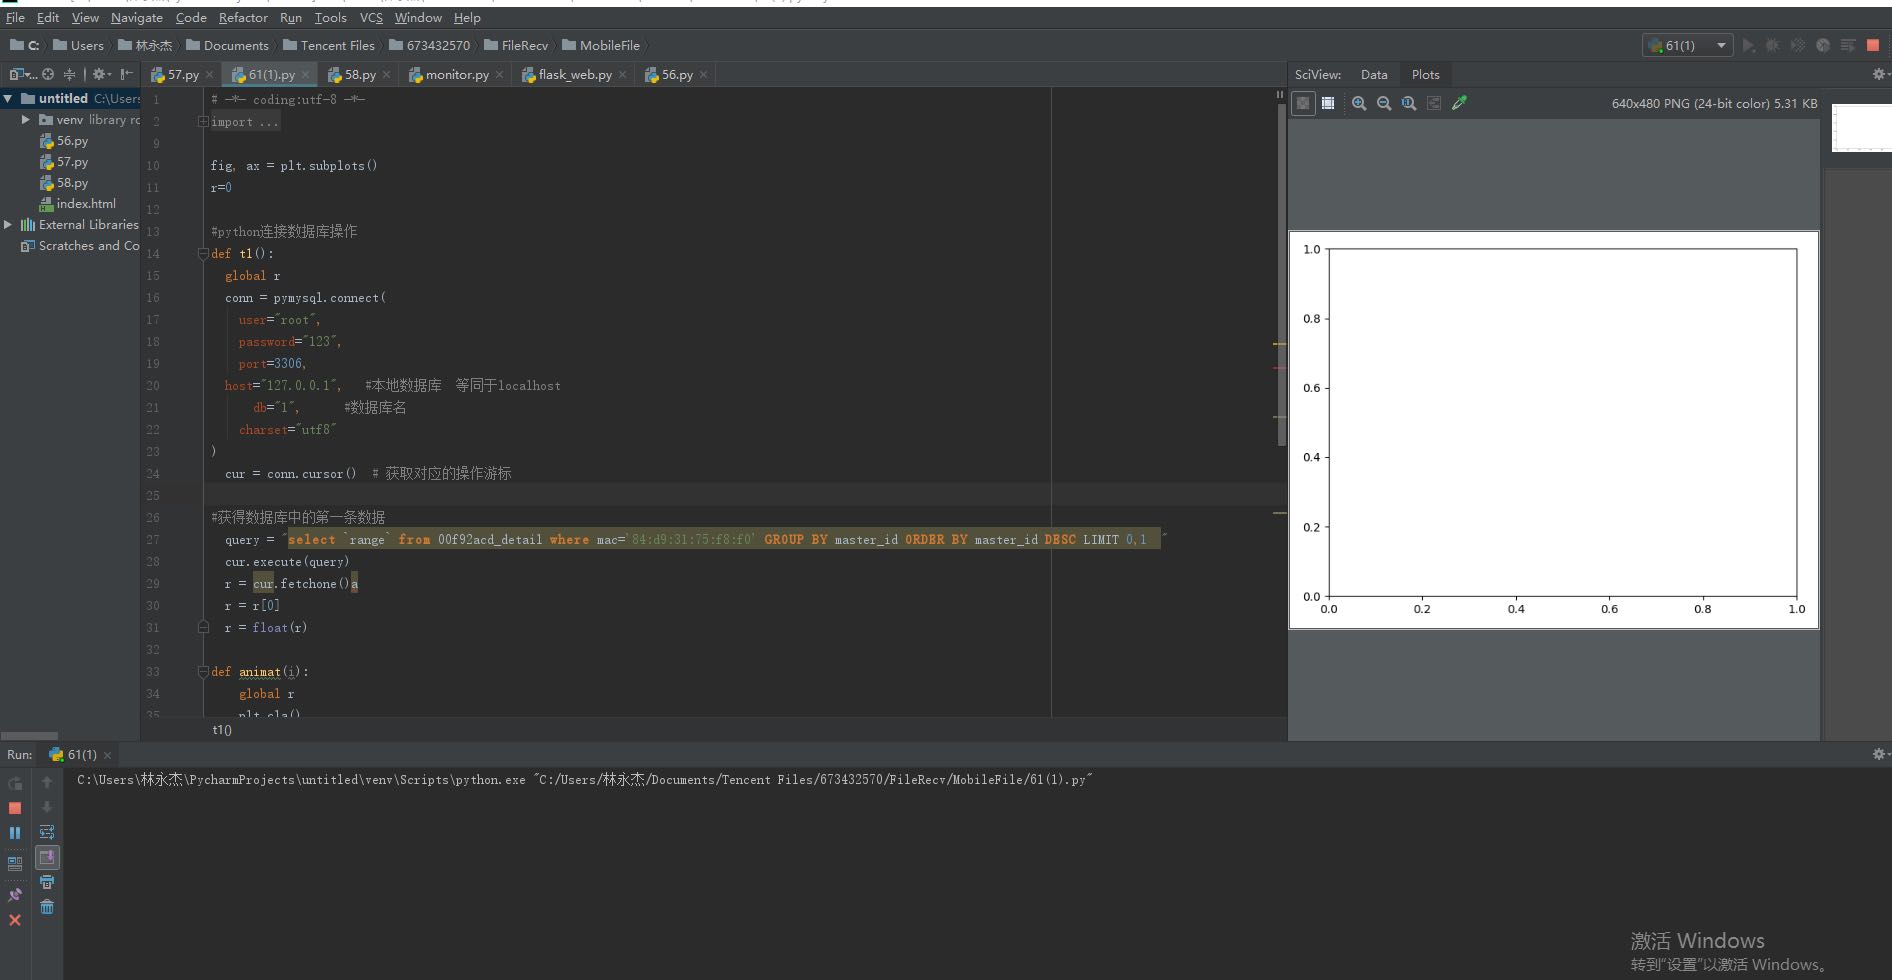
Task: Click the MobileFile breadcrumb
Action: pyautogui.click(x=601, y=45)
